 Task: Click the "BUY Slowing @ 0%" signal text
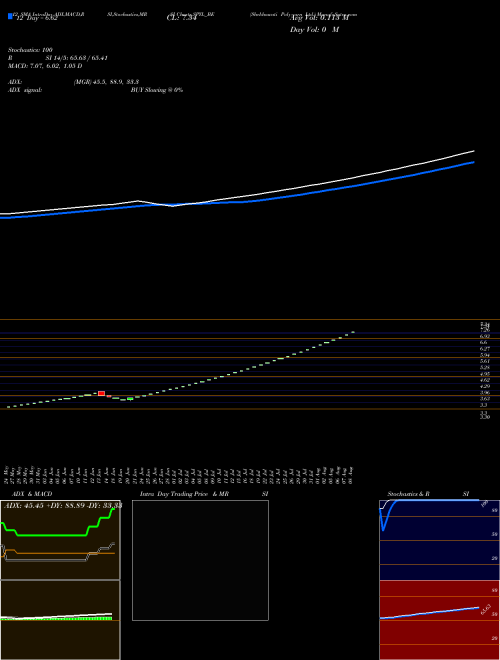click(x=157, y=90)
